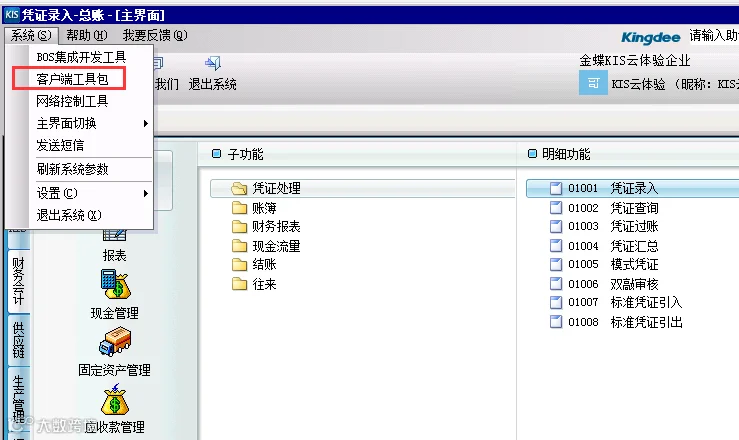The width and height of the screenshot is (739, 440).
Task: Click the 凭证处理 folder icon
Action: pyautogui.click(x=239, y=189)
